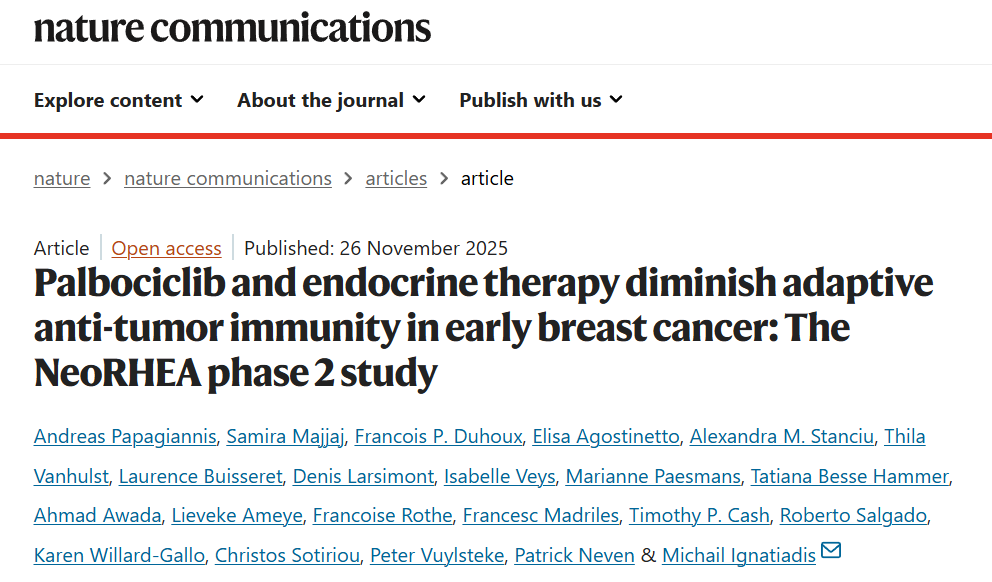This screenshot has width=992, height=582.
Task: Open the About the journal dropdown
Action: 331,100
